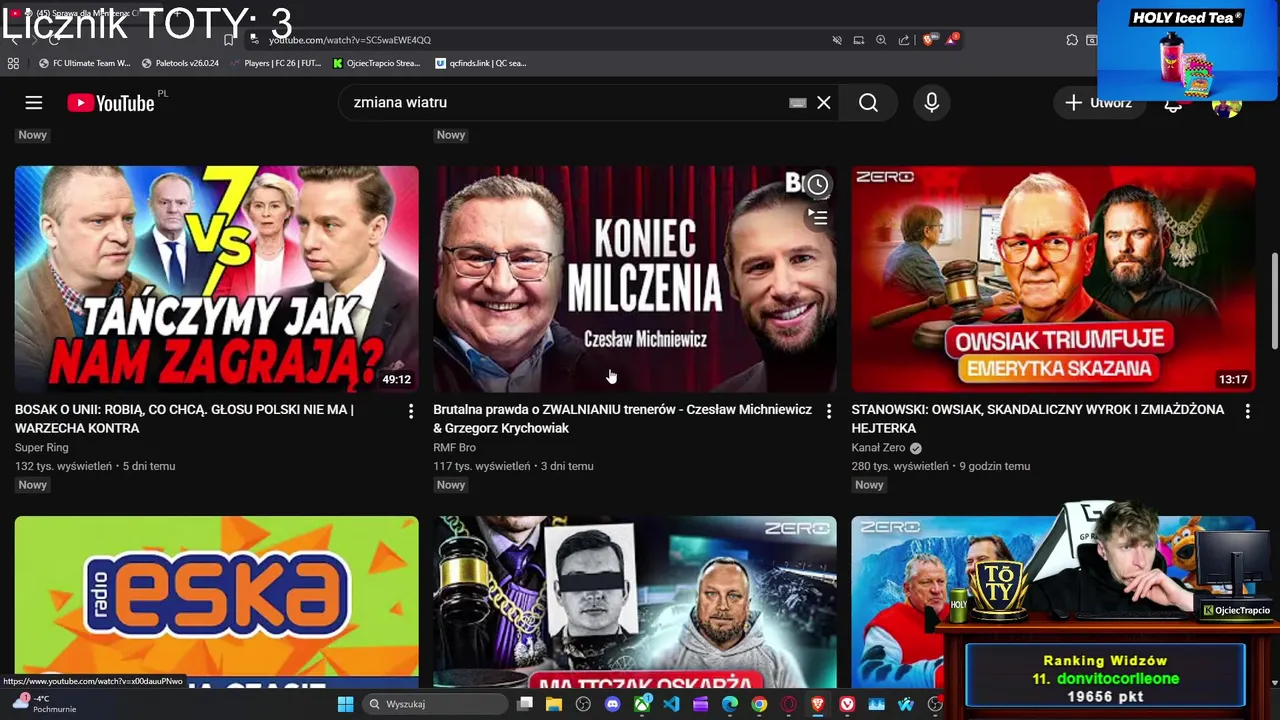Image resolution: width=1280 pixels, height=720 pixels.
Task: Open the browser extensions puzzle icon
Action: 1072,40
